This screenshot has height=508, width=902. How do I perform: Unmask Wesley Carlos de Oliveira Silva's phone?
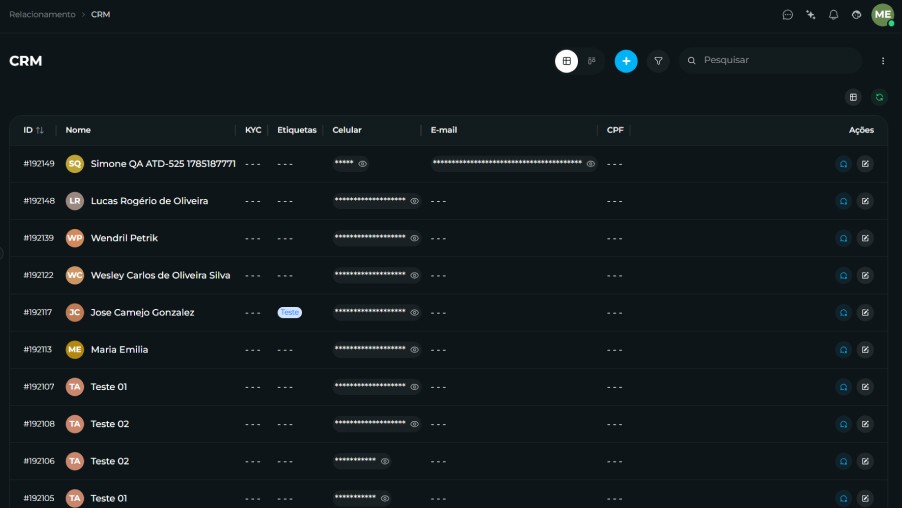414,276
